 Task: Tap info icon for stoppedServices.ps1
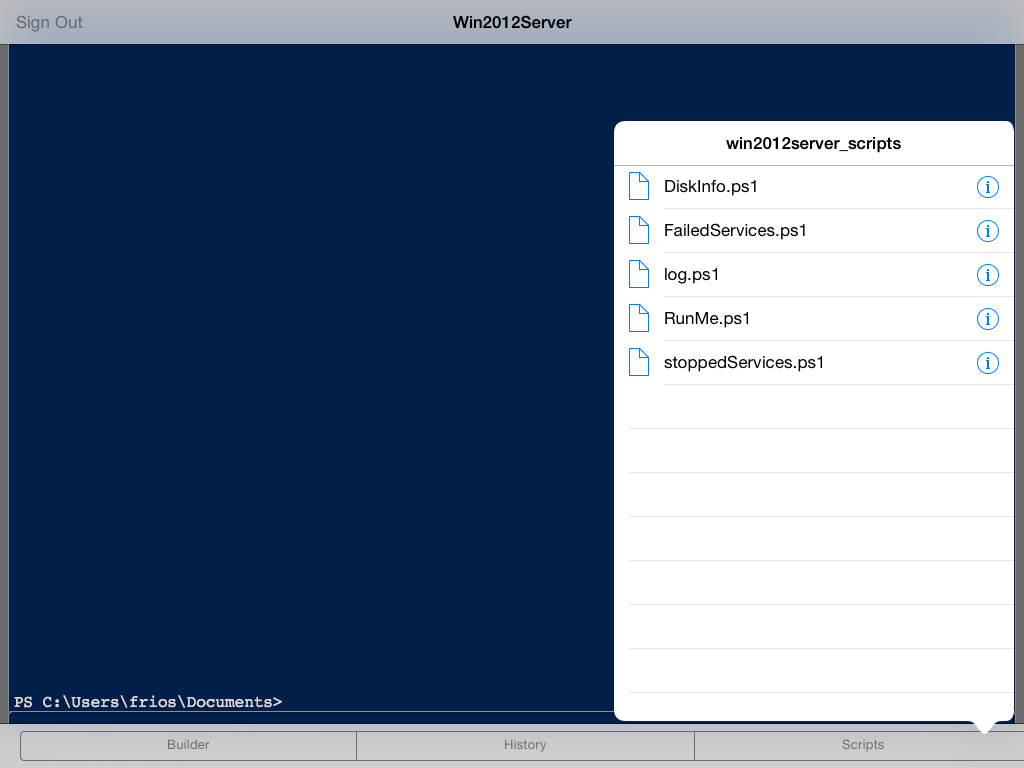click(987, 362)
